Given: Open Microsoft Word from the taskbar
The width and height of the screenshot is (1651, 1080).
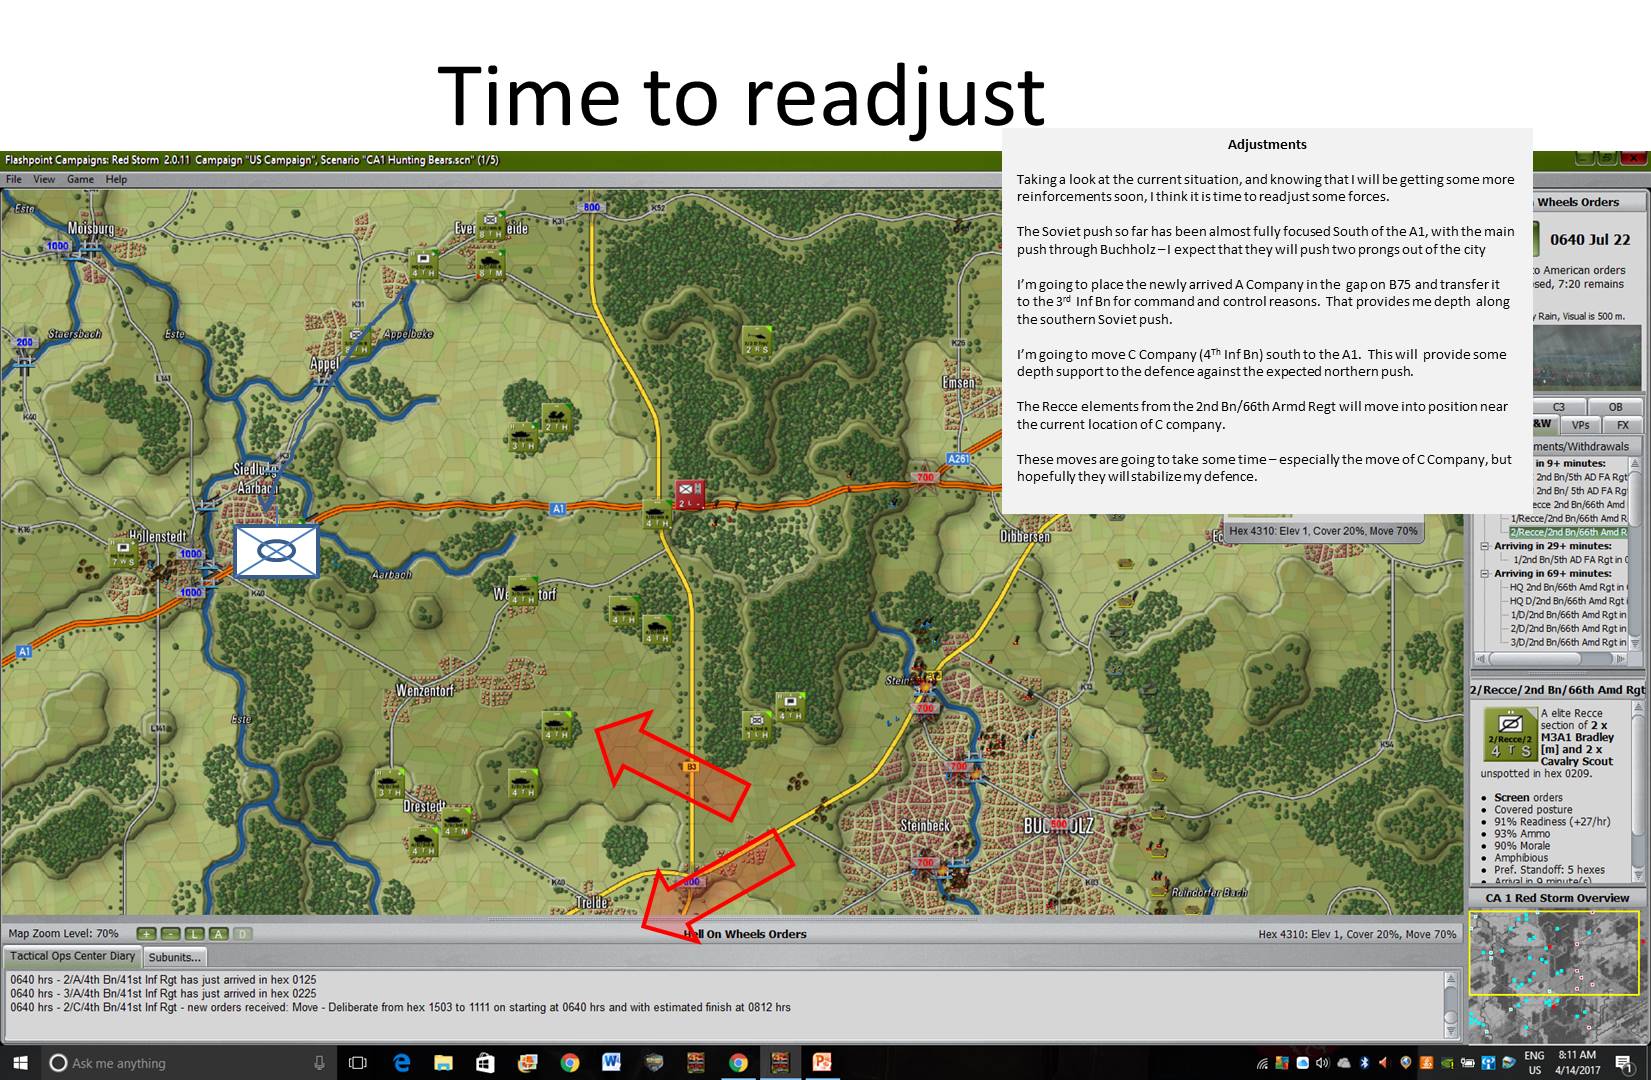Looking at the screenshot, I should pos(612,1063).
